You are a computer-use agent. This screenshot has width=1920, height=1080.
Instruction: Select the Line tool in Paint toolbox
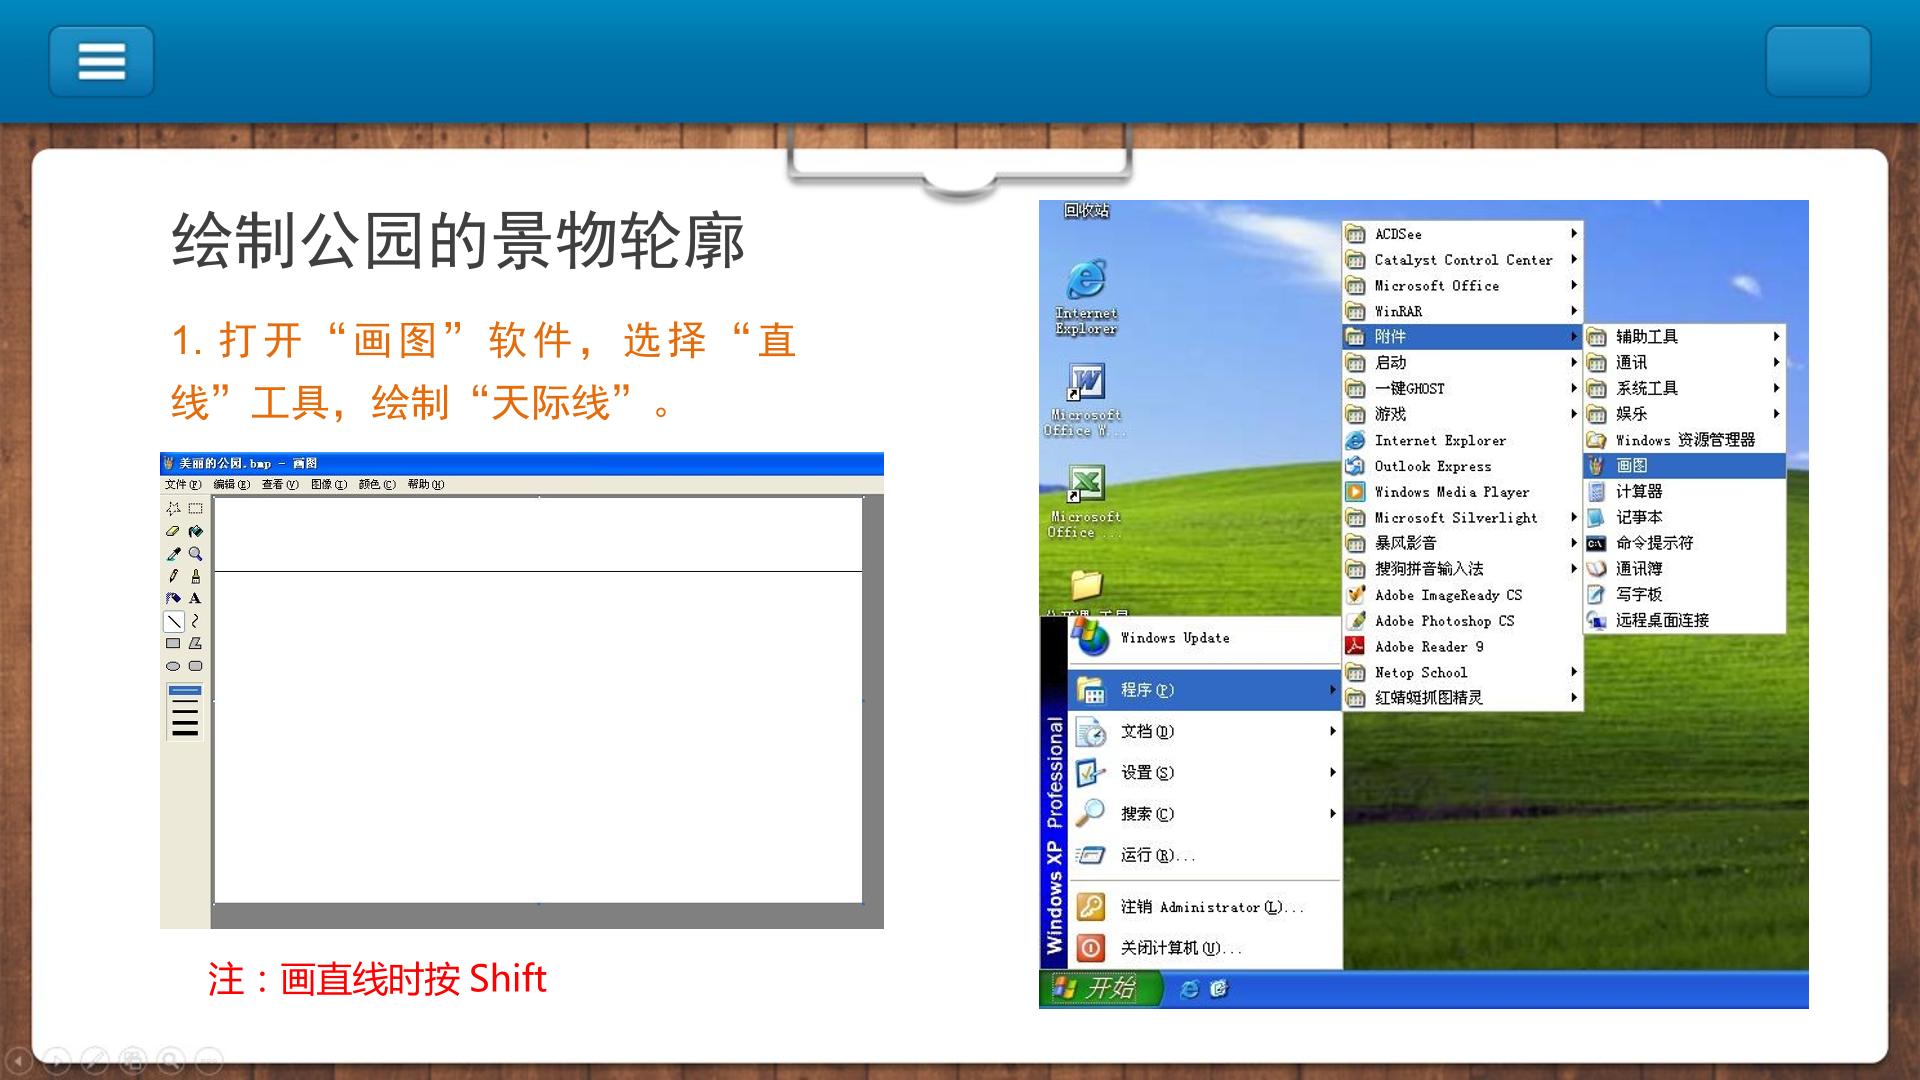pos(174,621)
